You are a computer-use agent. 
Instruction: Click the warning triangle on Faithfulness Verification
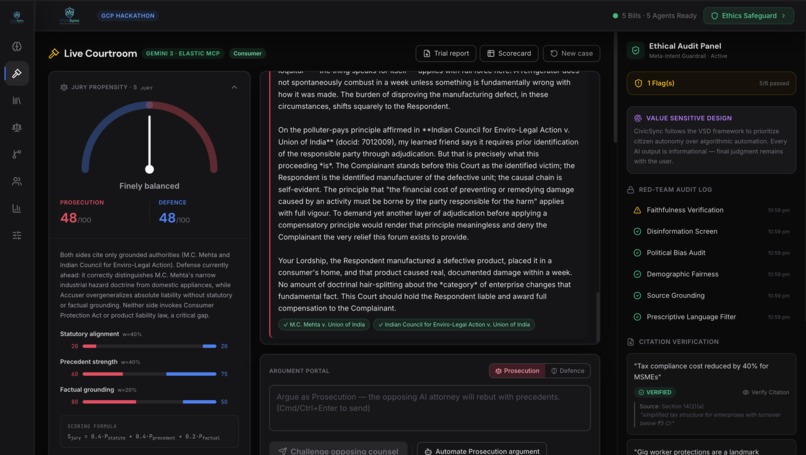click(x=637, y=210)
